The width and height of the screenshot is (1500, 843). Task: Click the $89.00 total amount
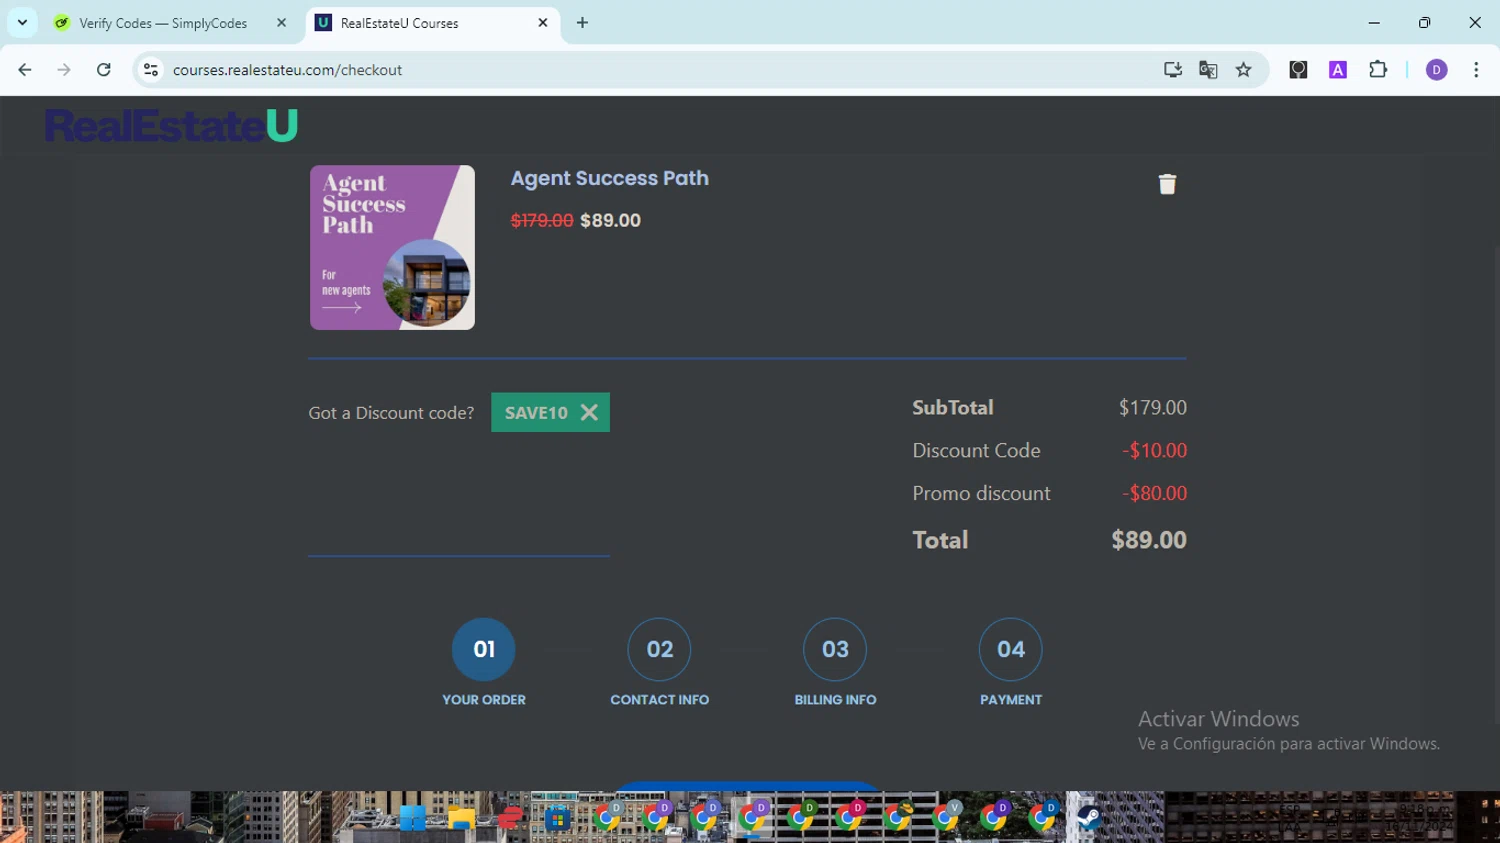1149,540
